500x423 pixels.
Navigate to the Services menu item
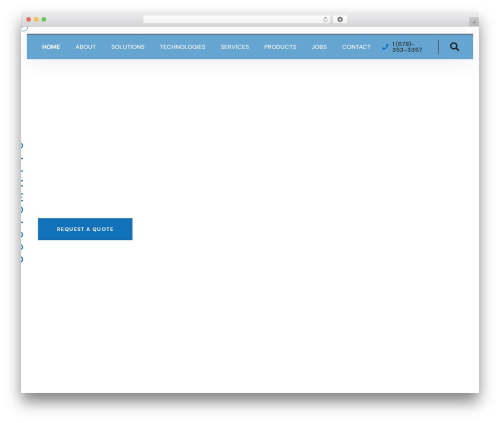click(x=235, y=47)
